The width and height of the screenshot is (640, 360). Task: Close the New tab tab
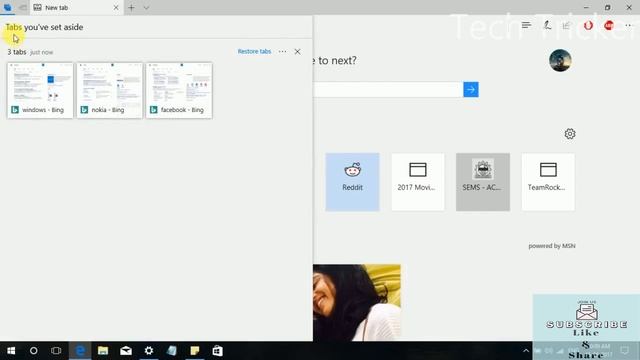116,7
